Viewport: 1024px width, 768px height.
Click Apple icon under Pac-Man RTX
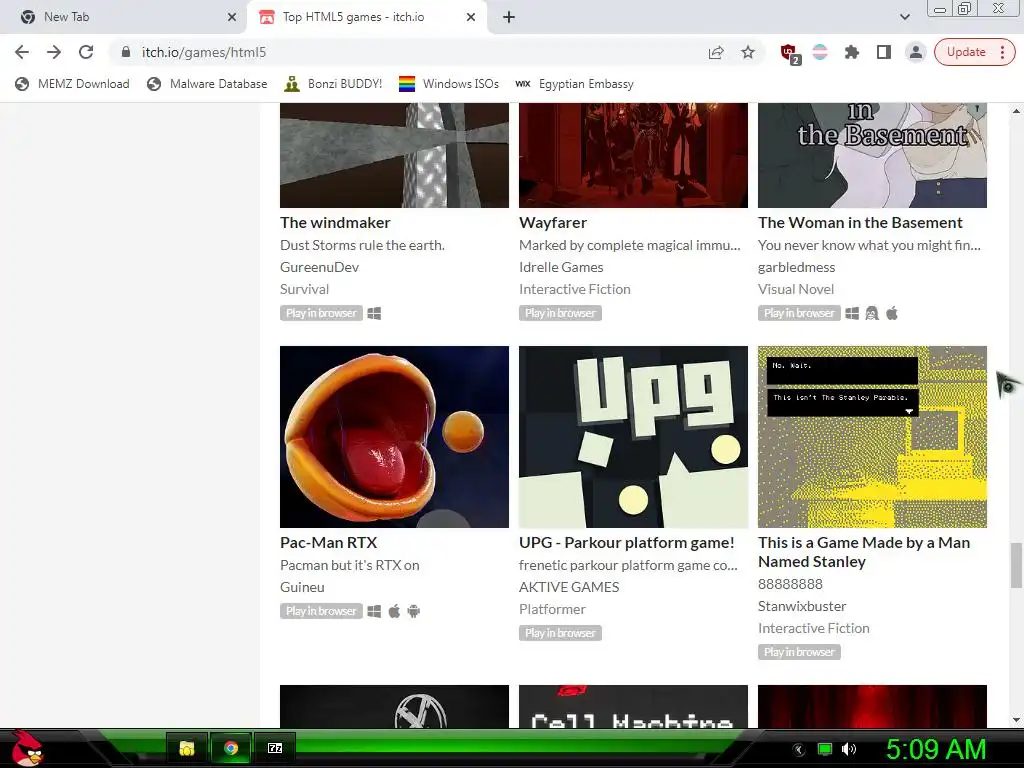coord(394,611)
